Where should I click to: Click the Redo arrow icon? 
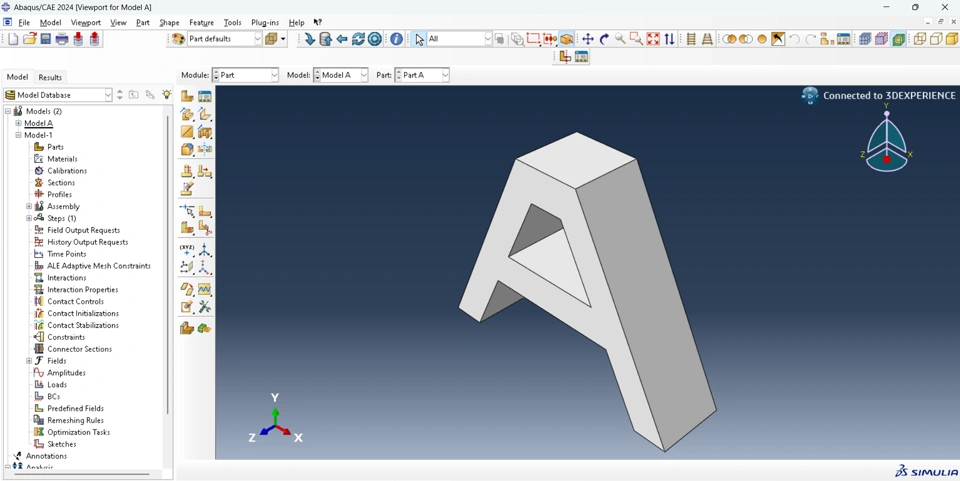(811, 39)
